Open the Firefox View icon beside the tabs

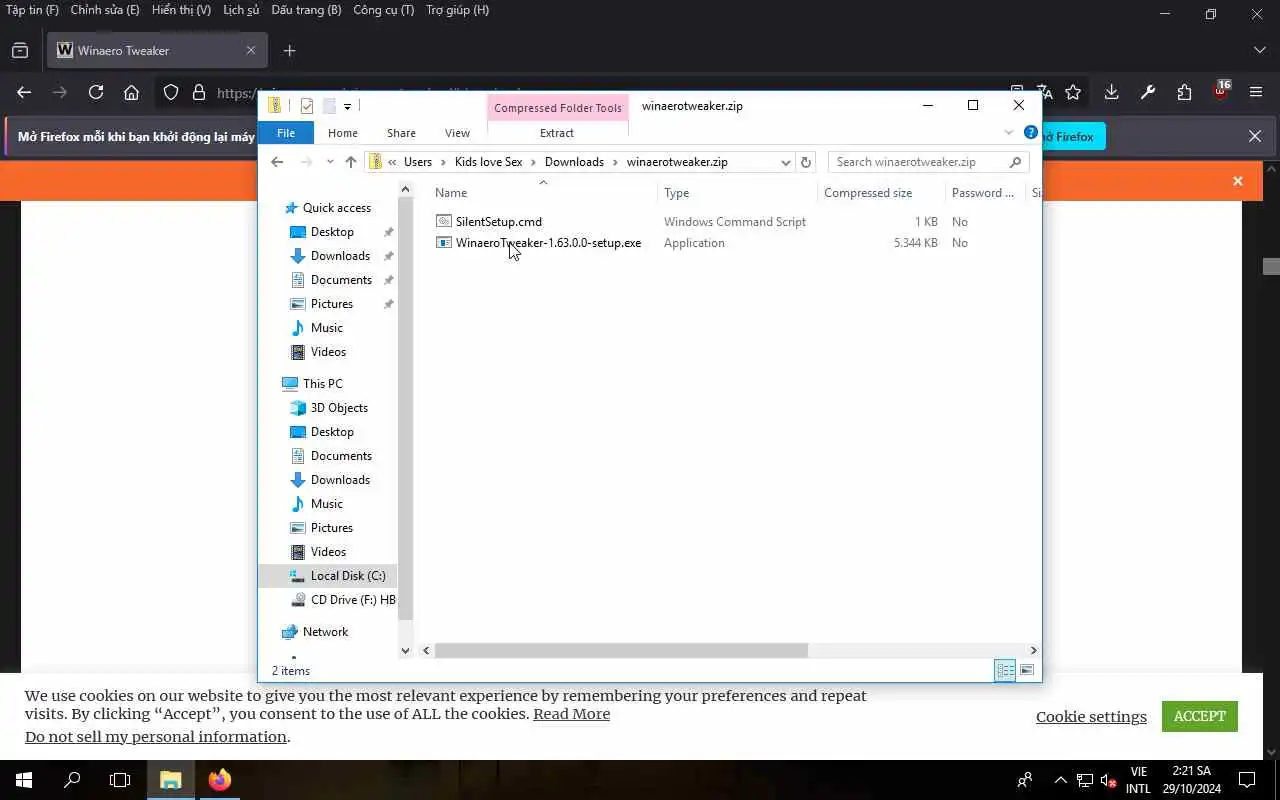(x=20, y=50)
